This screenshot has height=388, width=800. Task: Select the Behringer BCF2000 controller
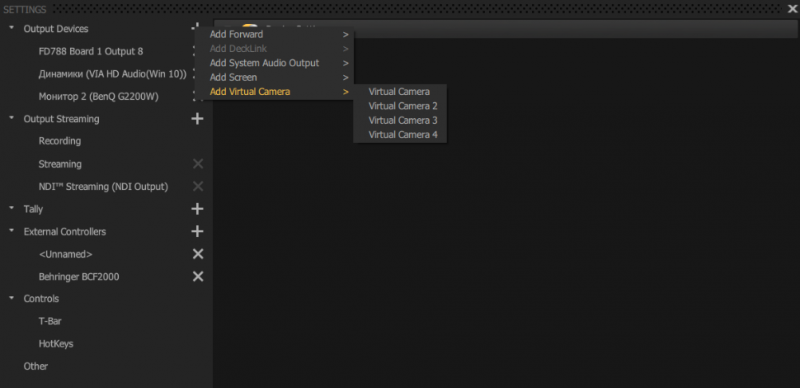click(x=79, y=277)
